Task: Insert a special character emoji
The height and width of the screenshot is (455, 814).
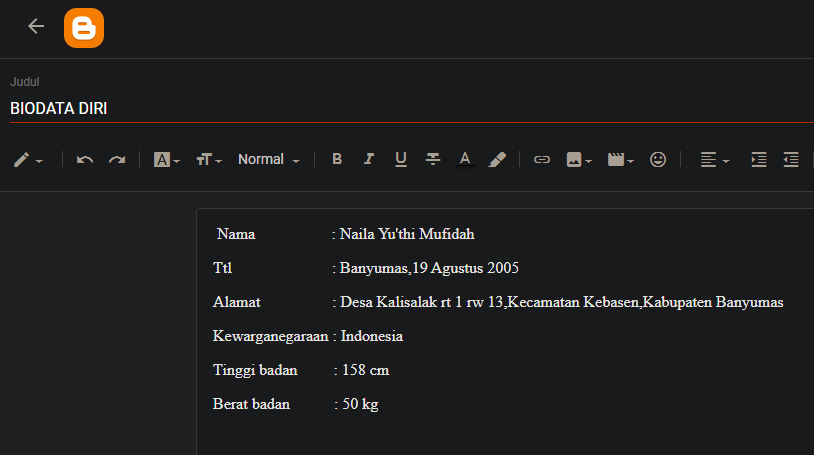Action: pyautogui.click(x=658, y=159)
